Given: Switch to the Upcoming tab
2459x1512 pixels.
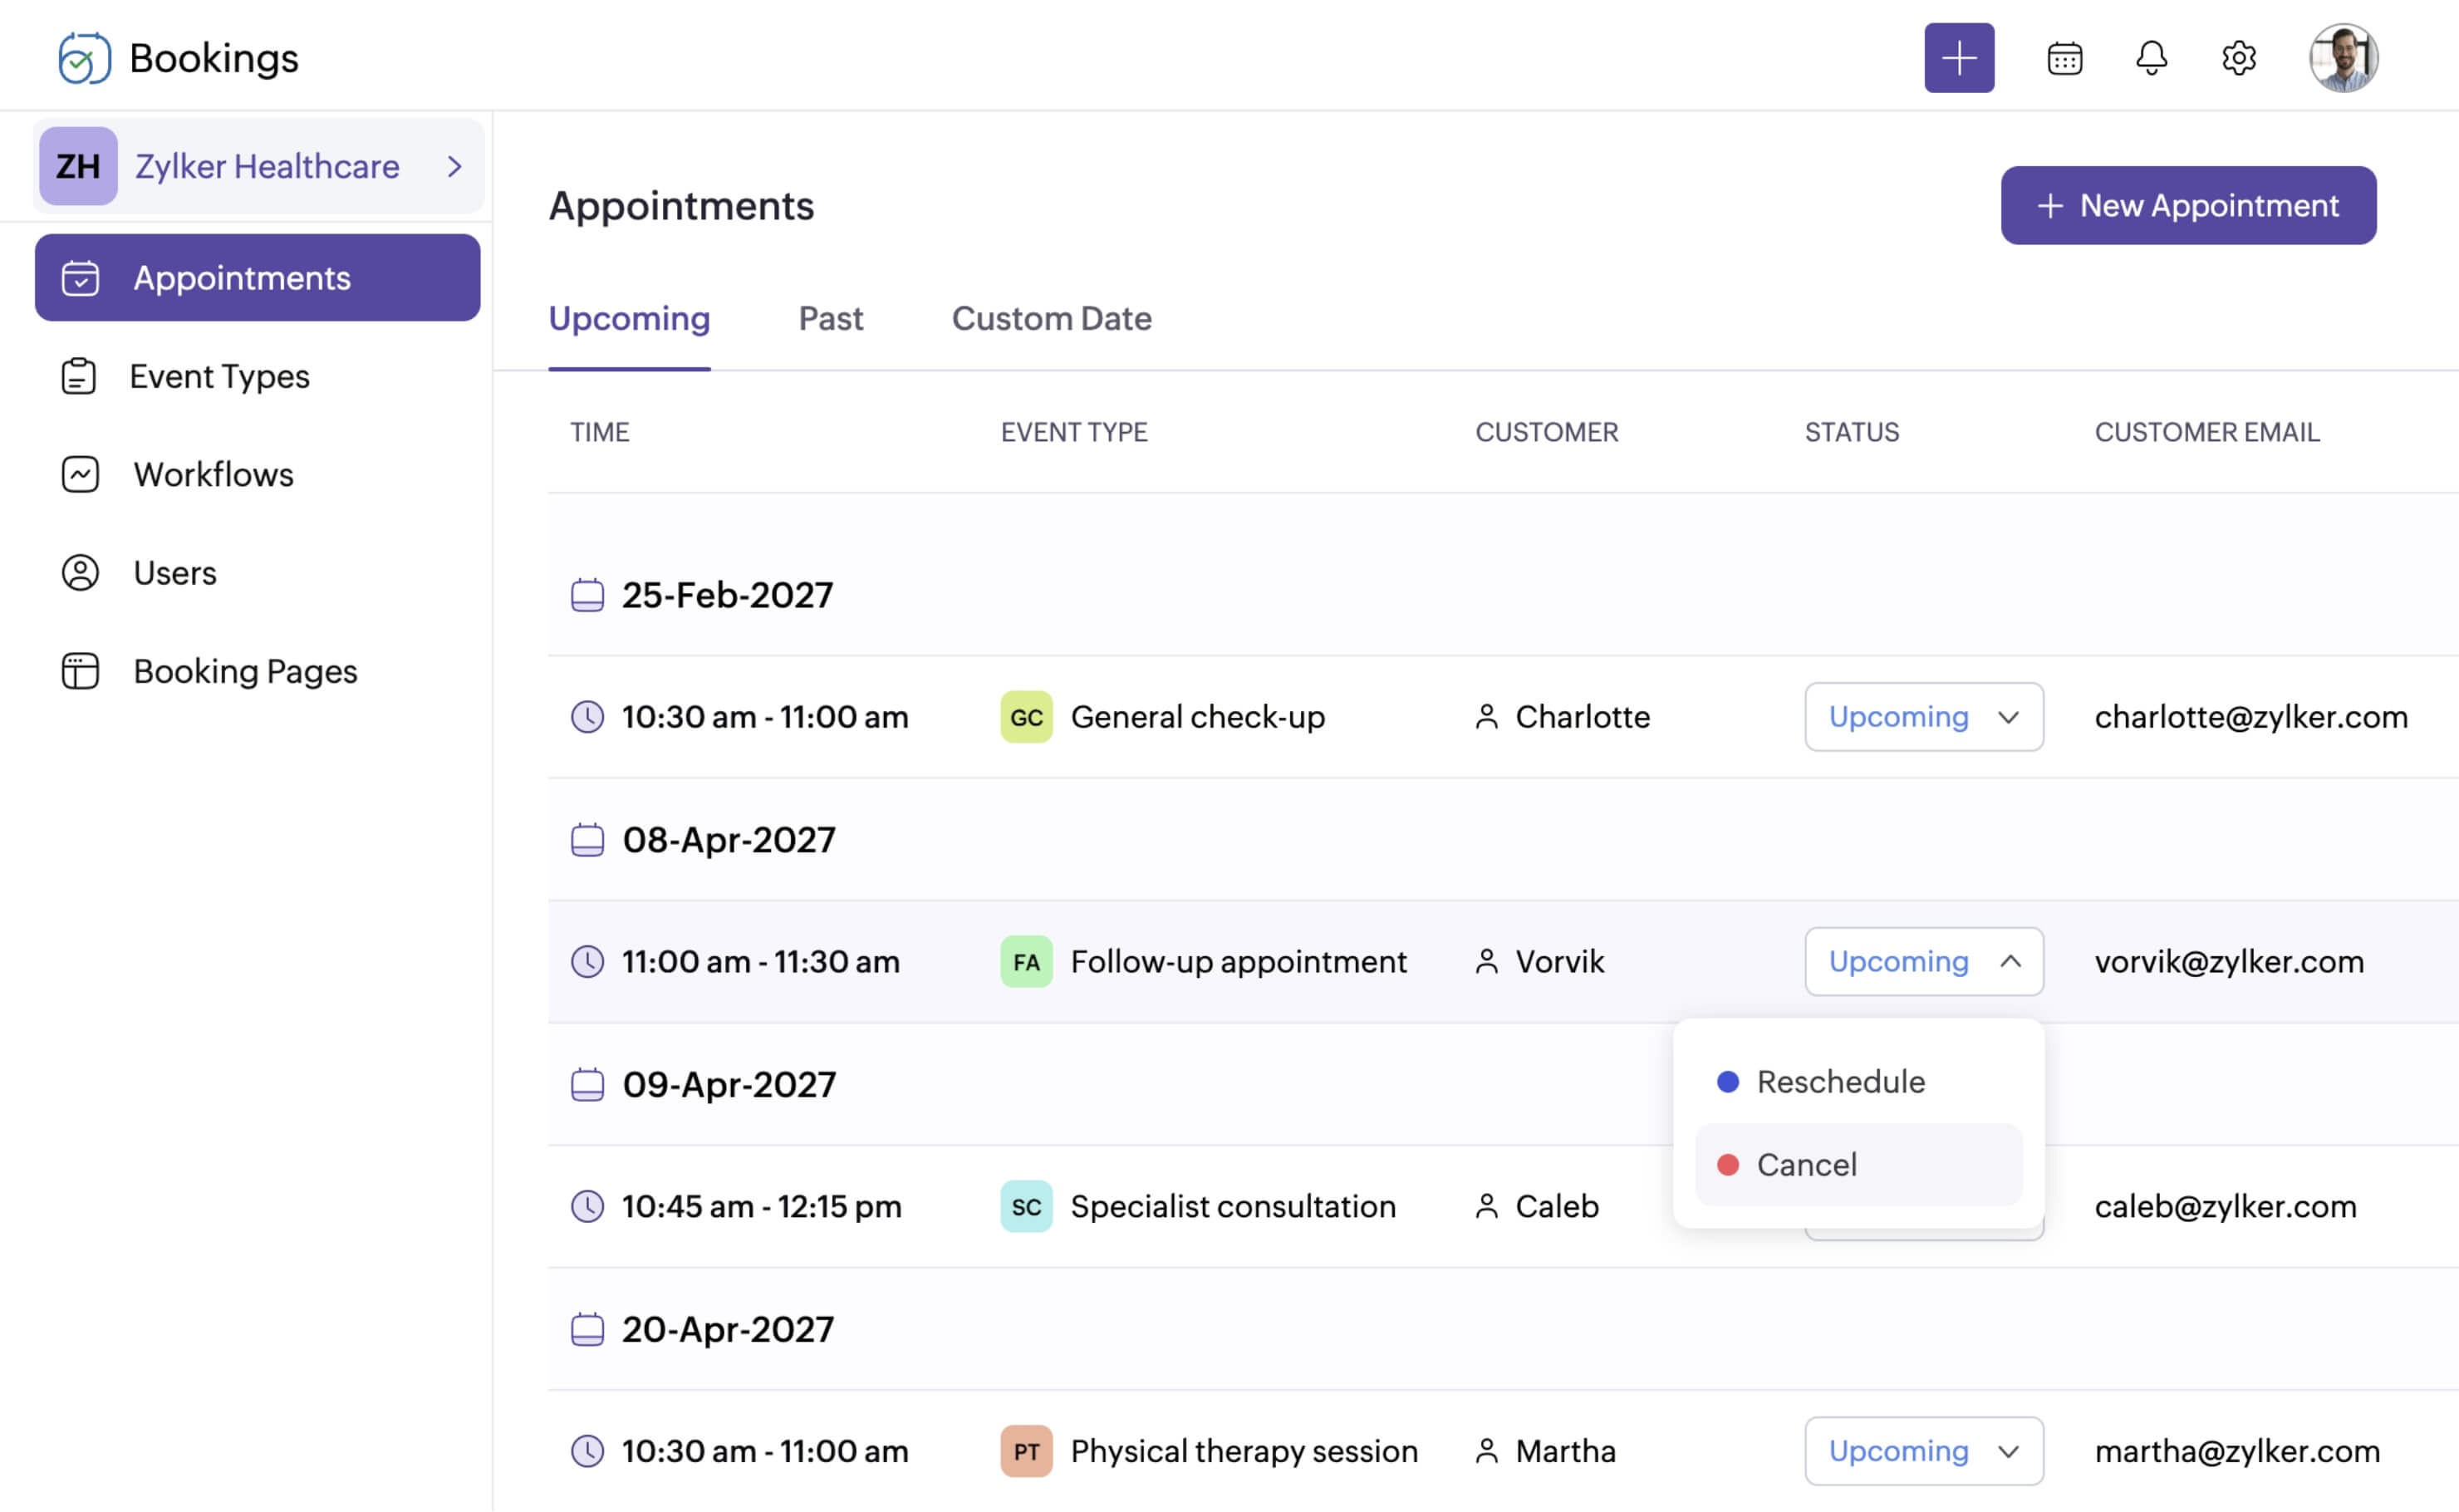Looking at the screenshot, I should (629, 318).
